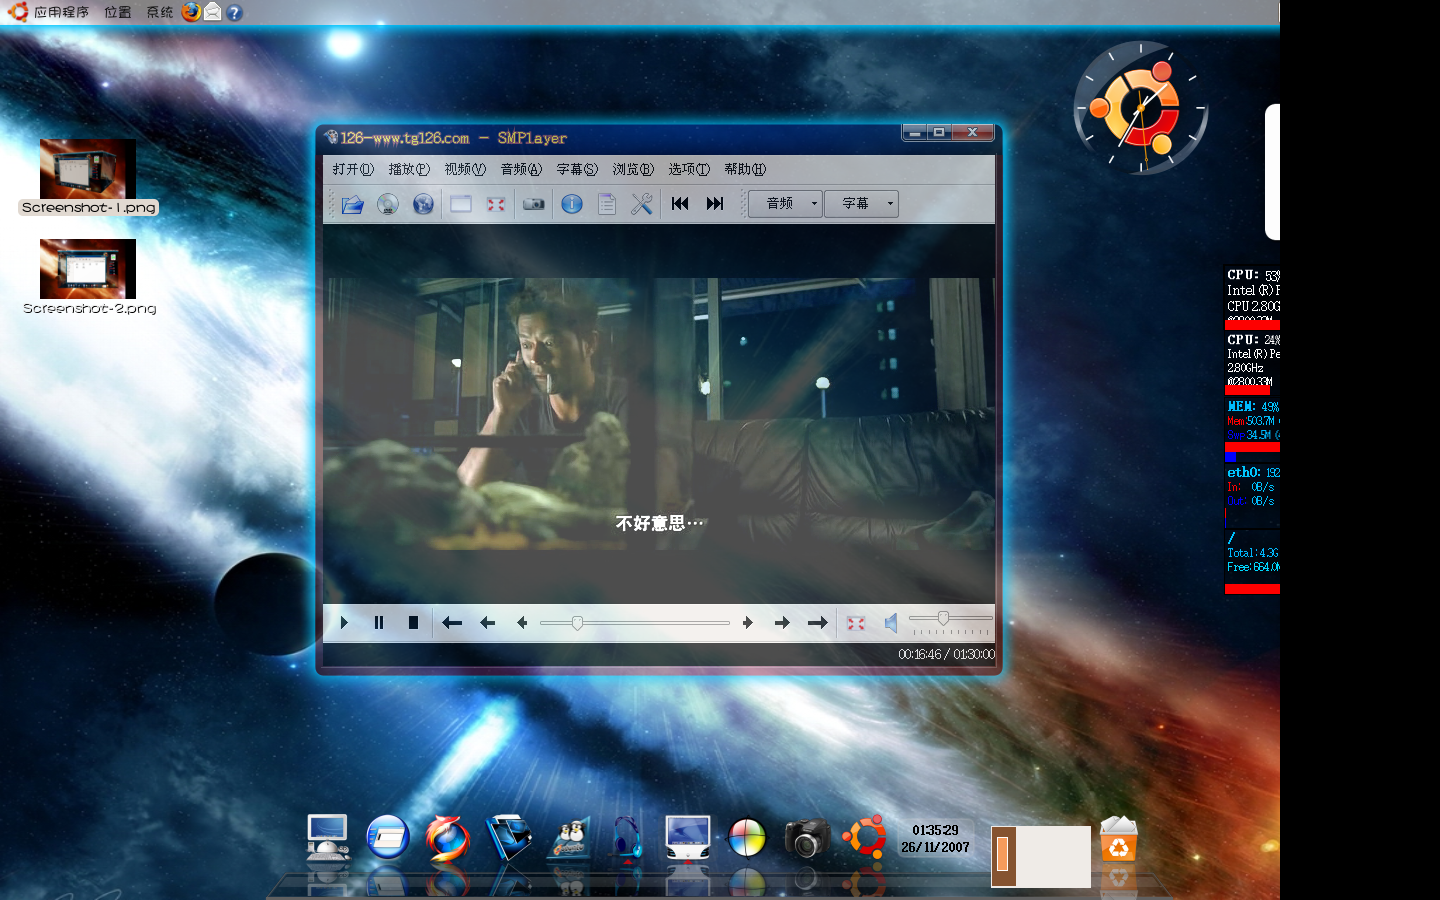
Task: Click the video display area
Action: pos(659,413)
